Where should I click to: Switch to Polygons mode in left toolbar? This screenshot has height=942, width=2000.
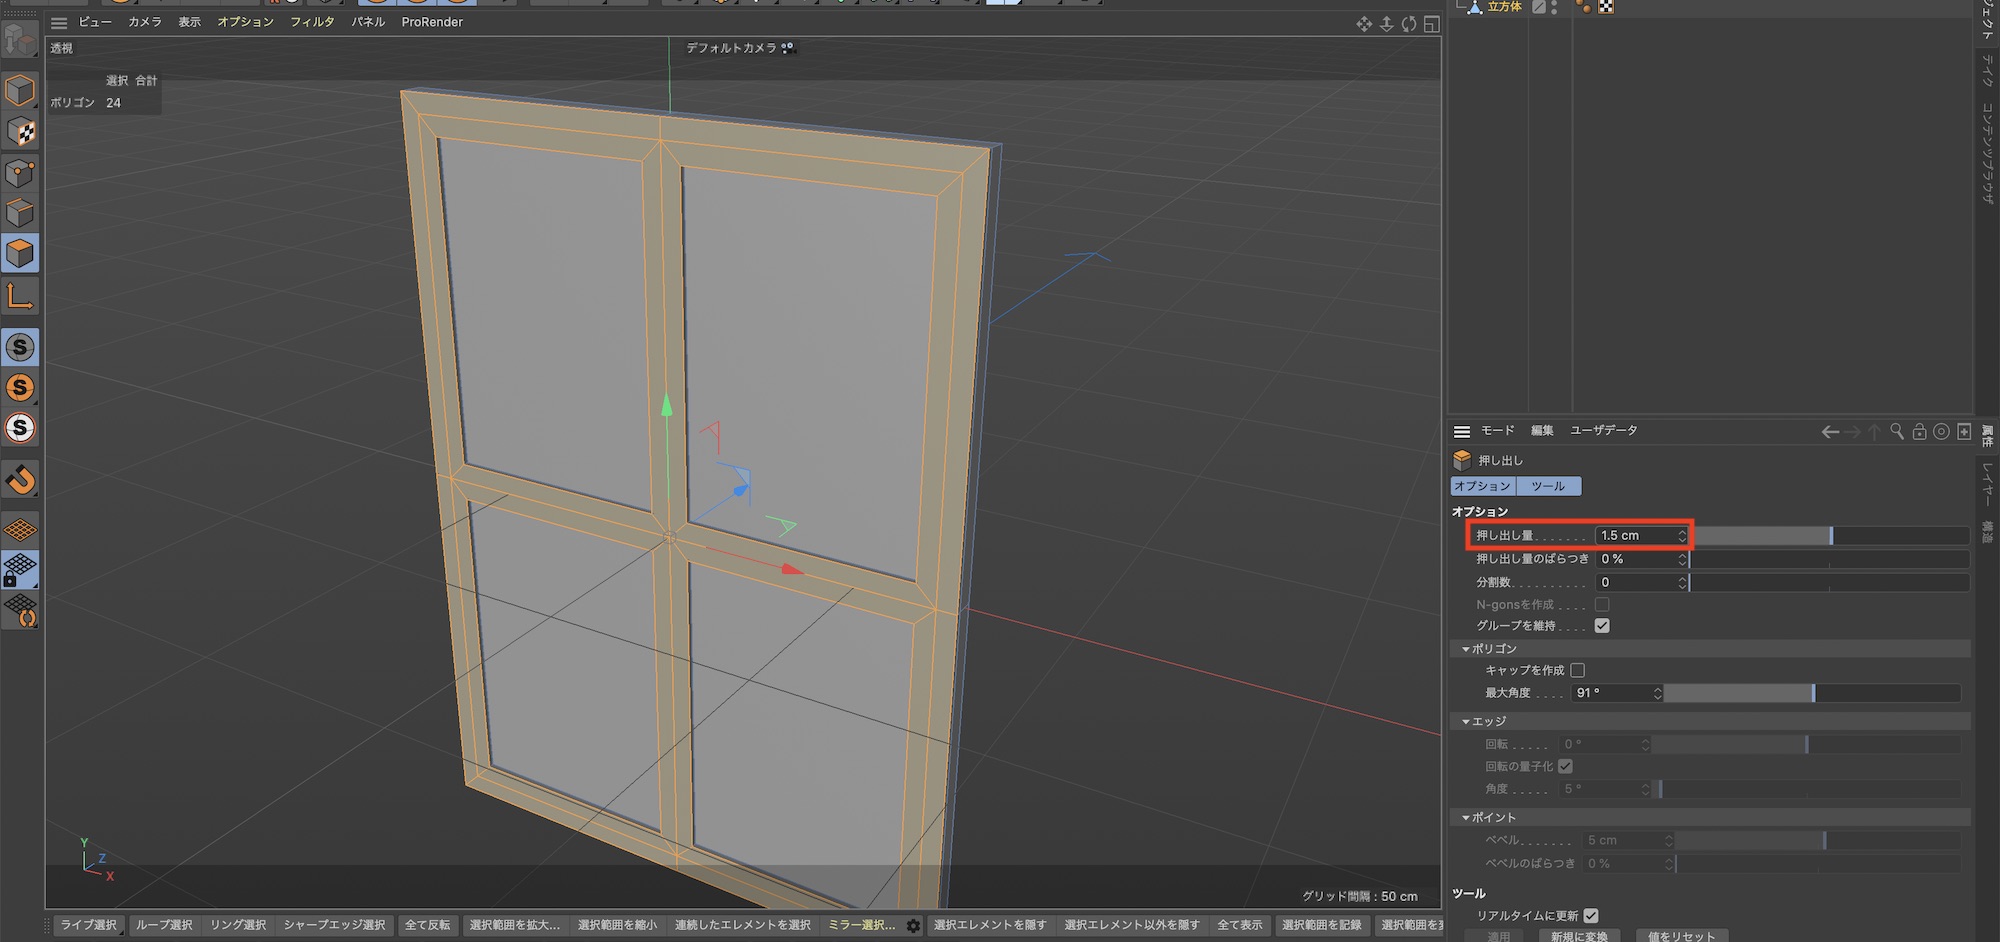coord(20,254)
